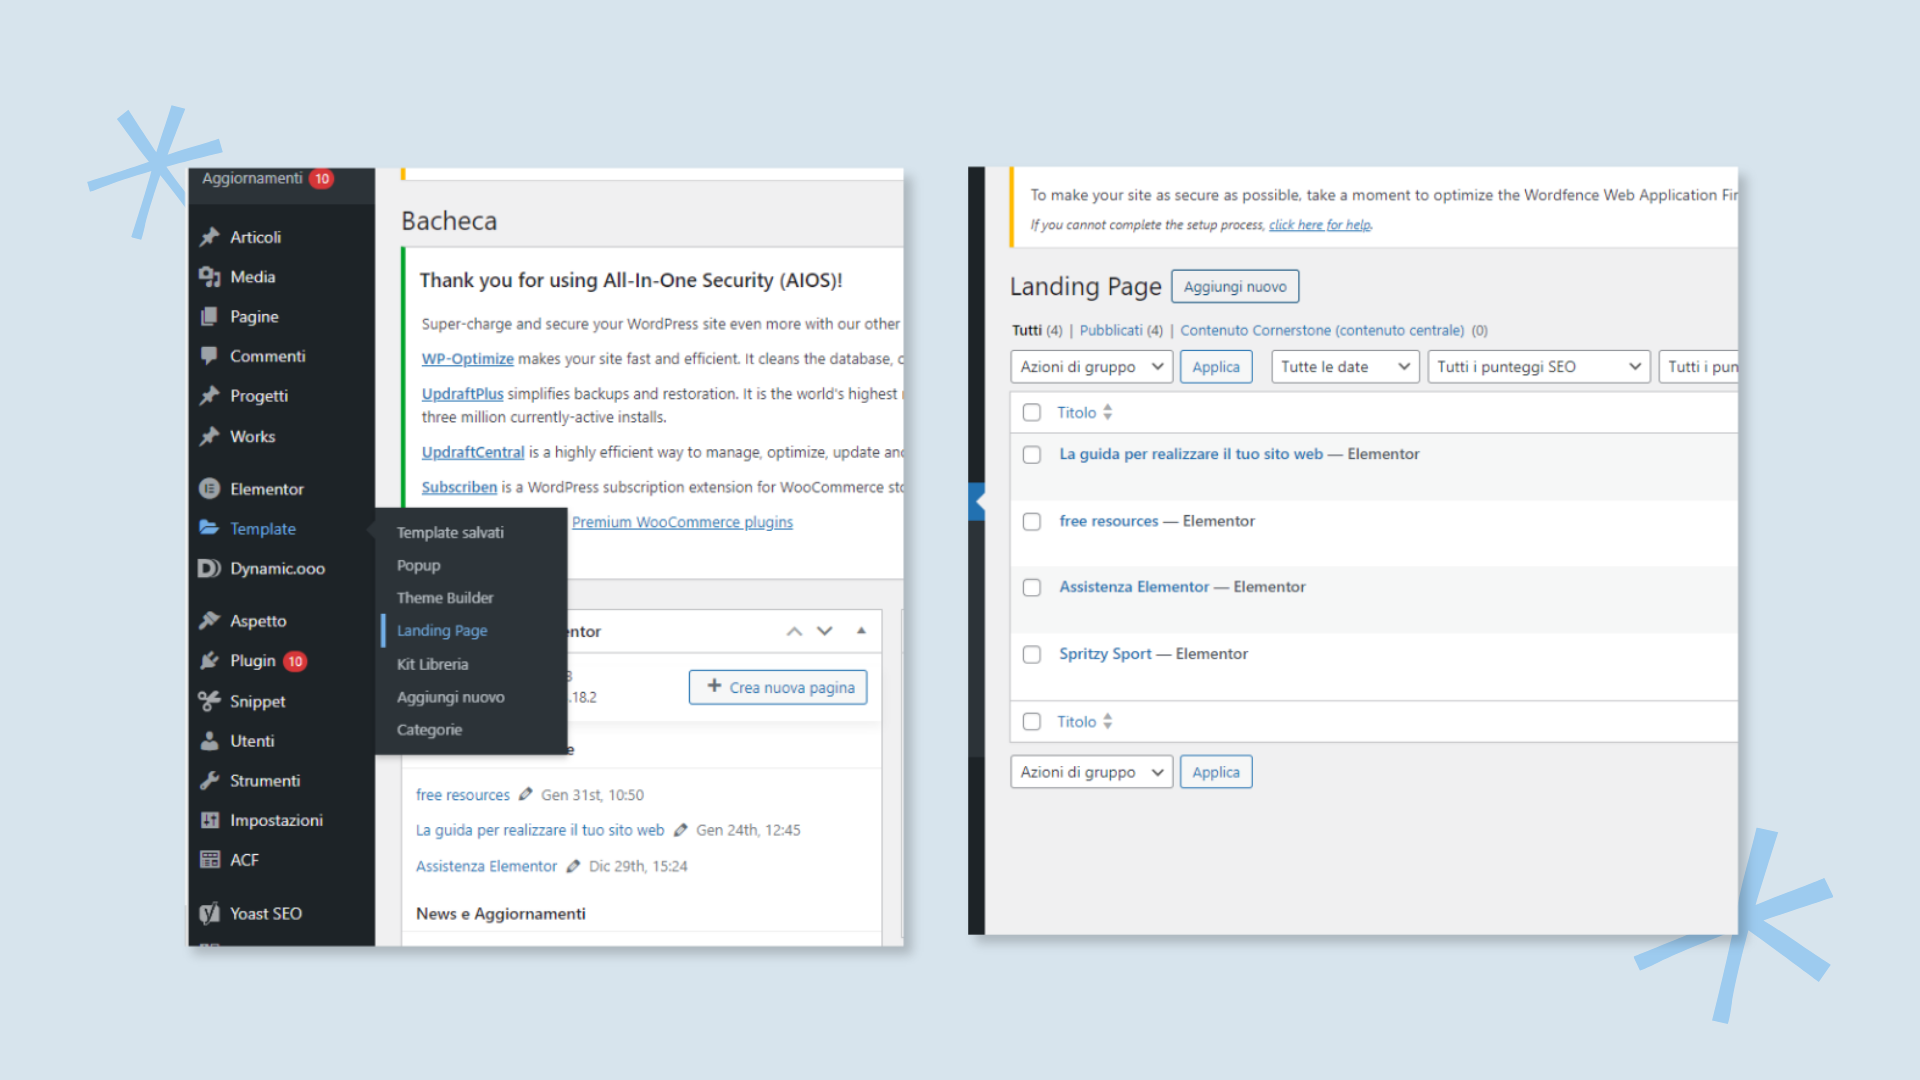Click the ACF table icon
The width and height of the screenshot is (1920, 1080).
(x=209, y=859)
